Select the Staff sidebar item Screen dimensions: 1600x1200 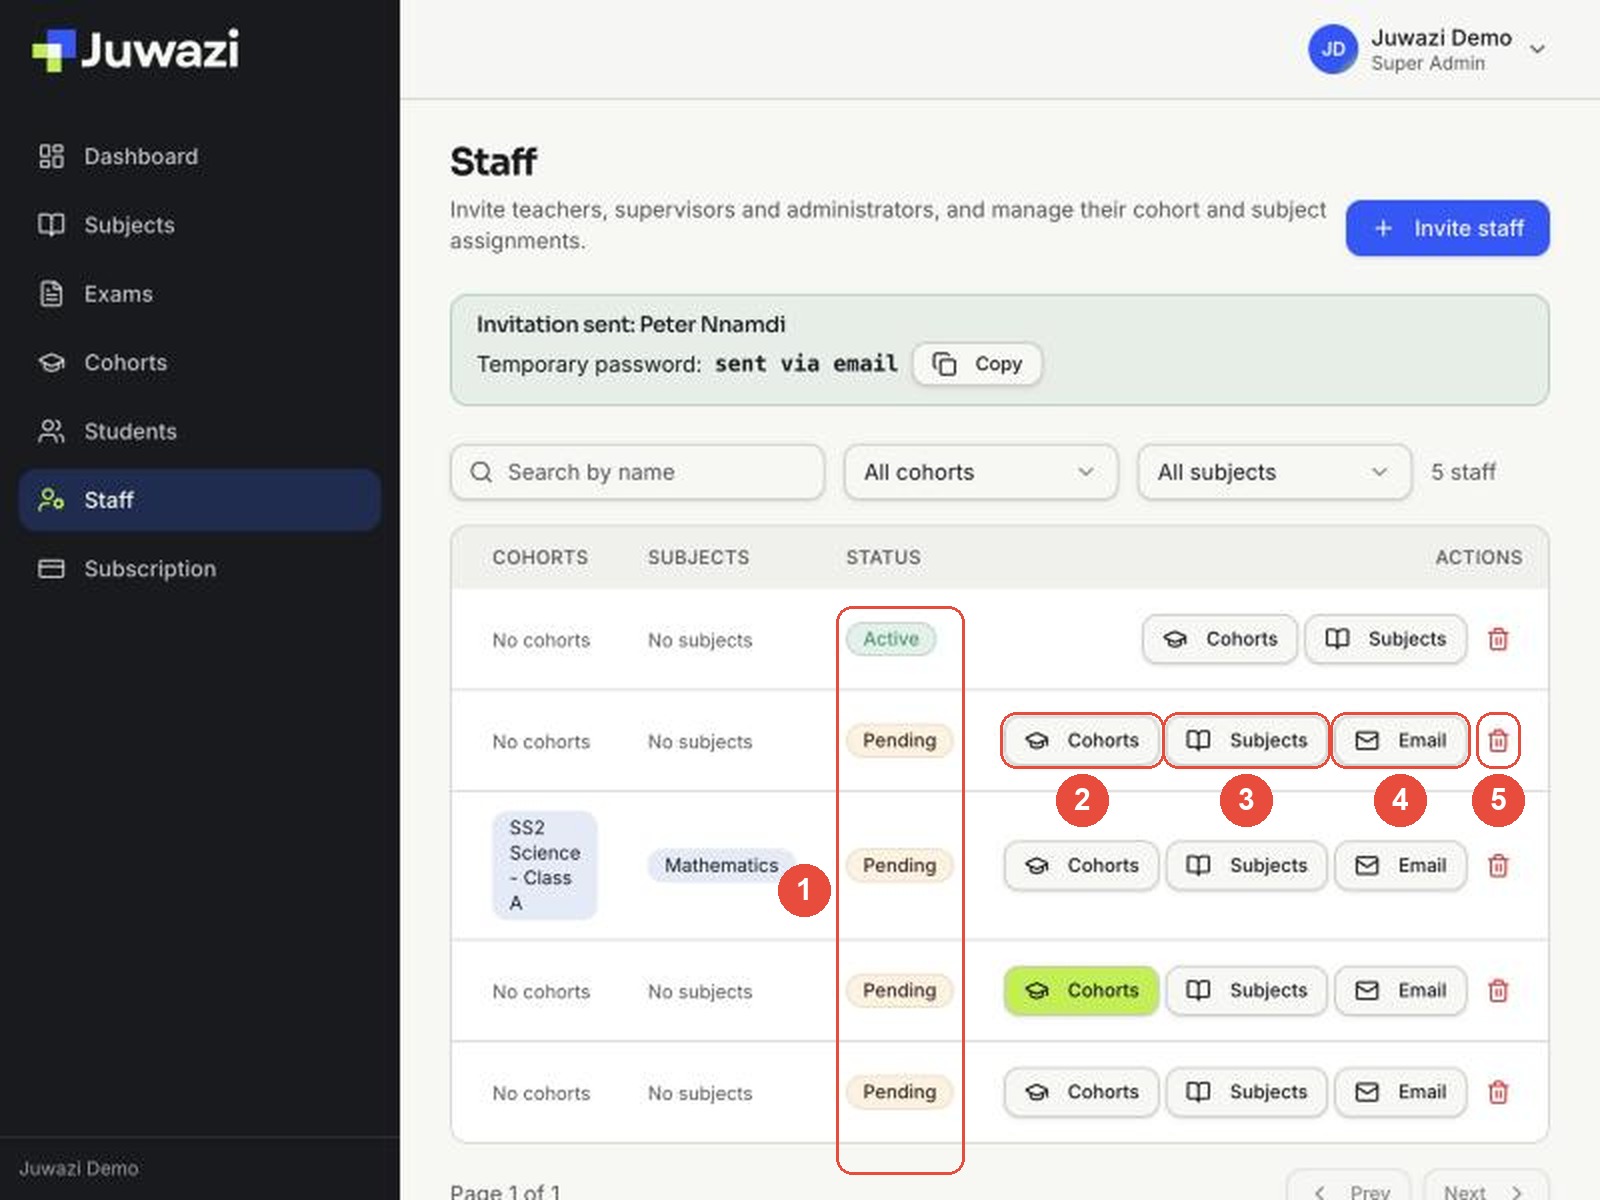[199, 500]
